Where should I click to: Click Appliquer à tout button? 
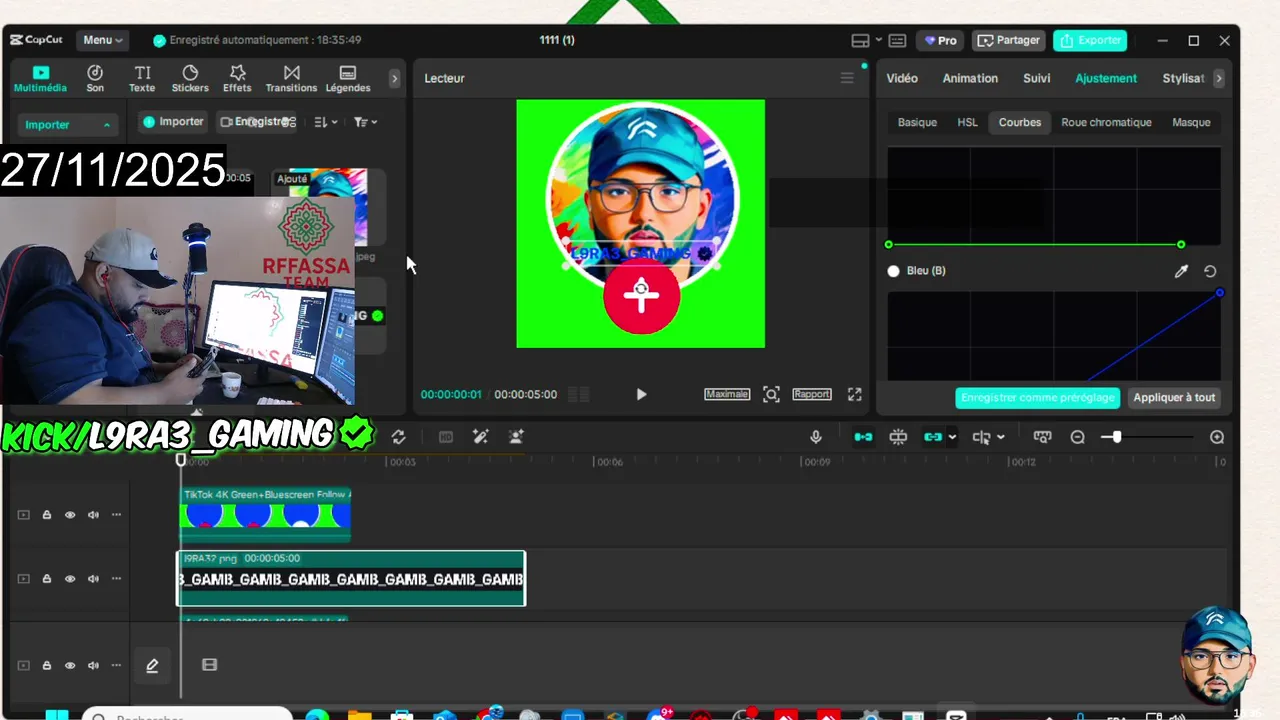coord(1174,397)
